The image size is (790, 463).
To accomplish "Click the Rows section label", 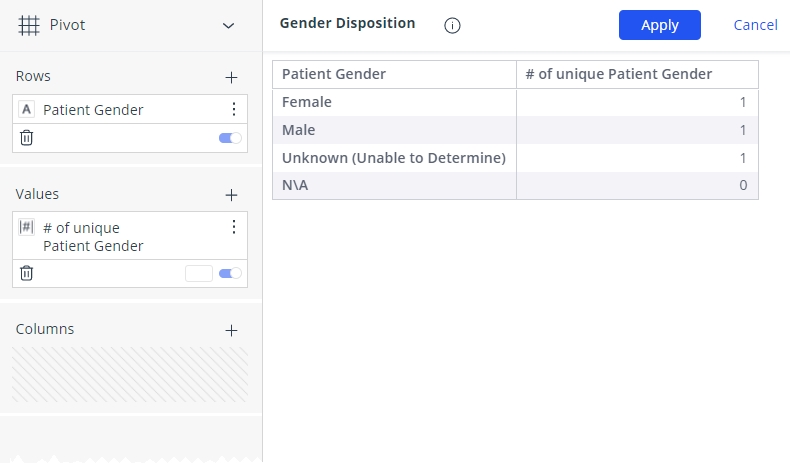I will [33, 76].
